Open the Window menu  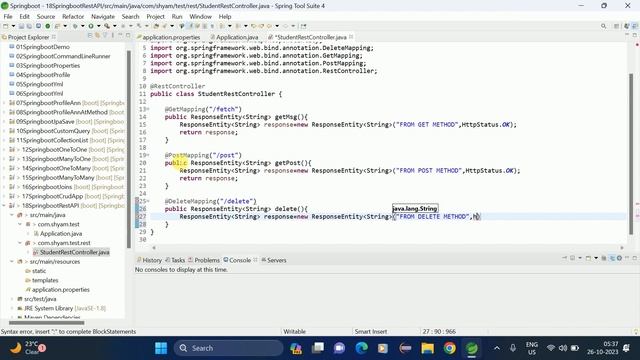(200, 17)
